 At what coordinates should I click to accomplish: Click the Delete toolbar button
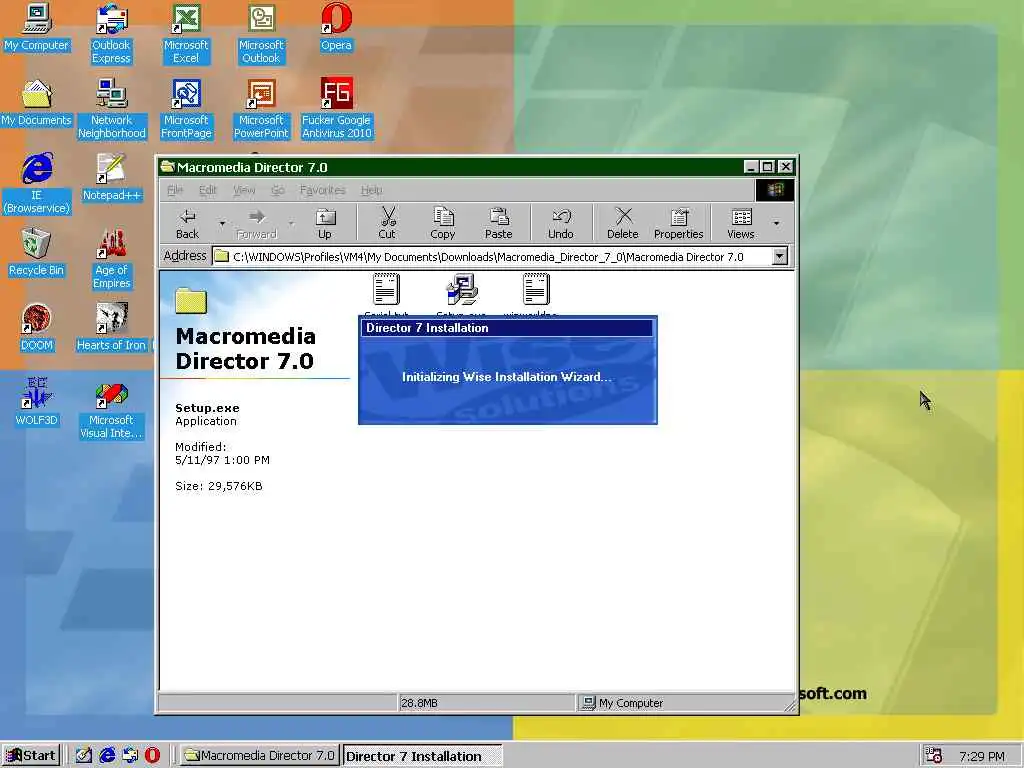point(622,223)
